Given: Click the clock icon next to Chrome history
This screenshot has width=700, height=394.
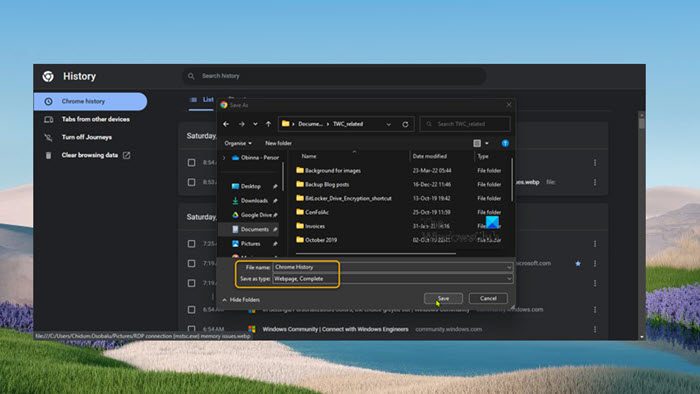Looking at the screenshot, I should [48, 101].
